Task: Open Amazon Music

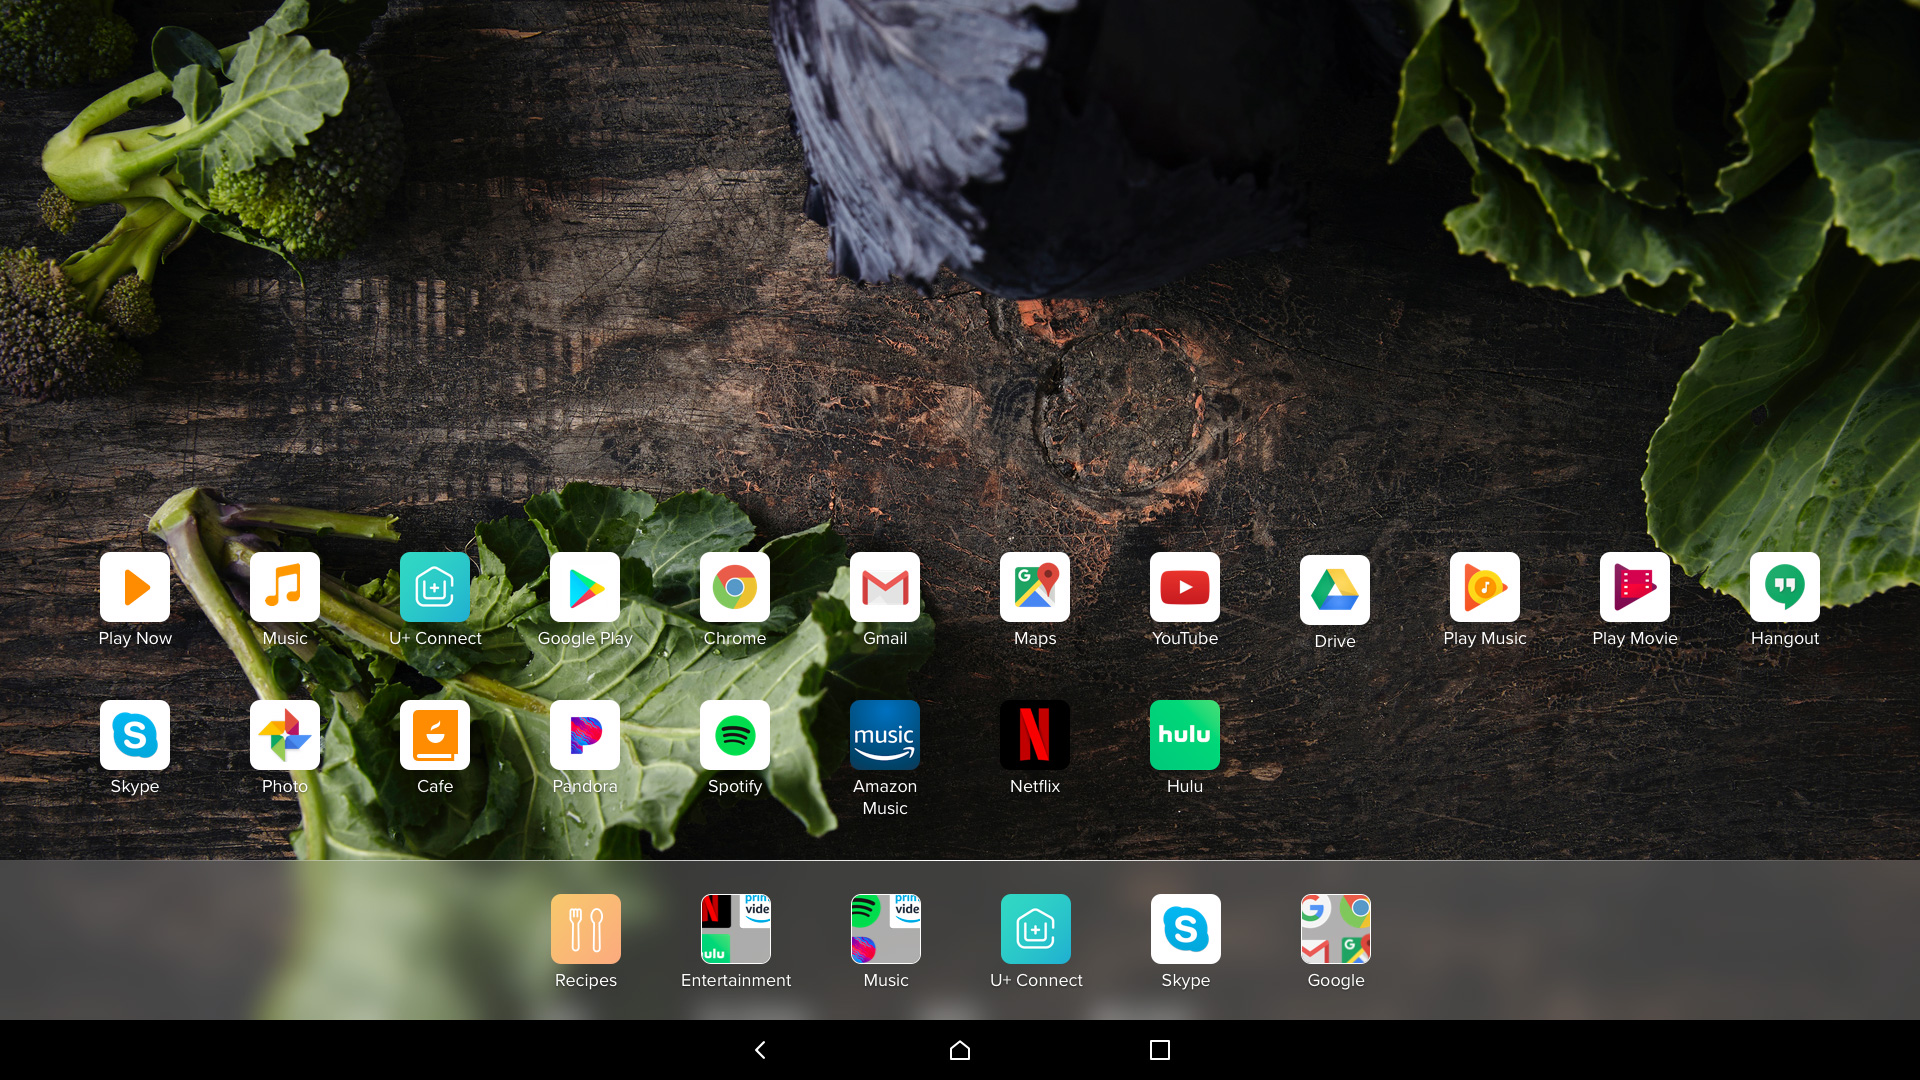Action: (885, 735)
